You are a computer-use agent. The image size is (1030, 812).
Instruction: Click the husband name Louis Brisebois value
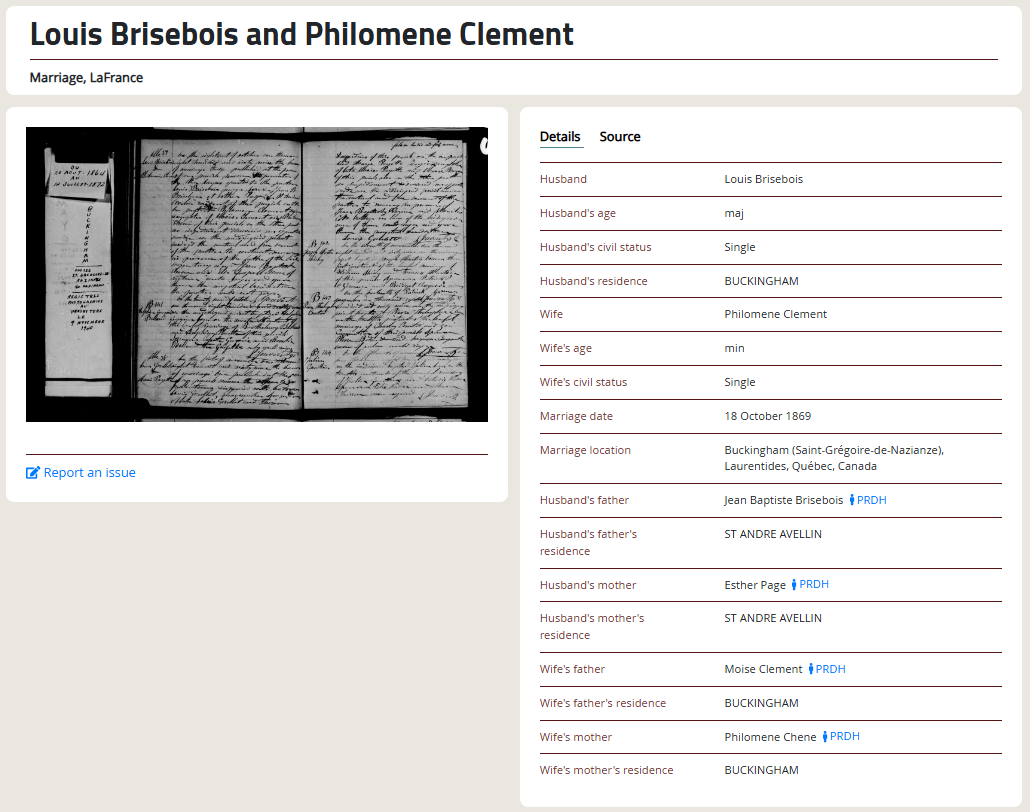click(763, 179)
